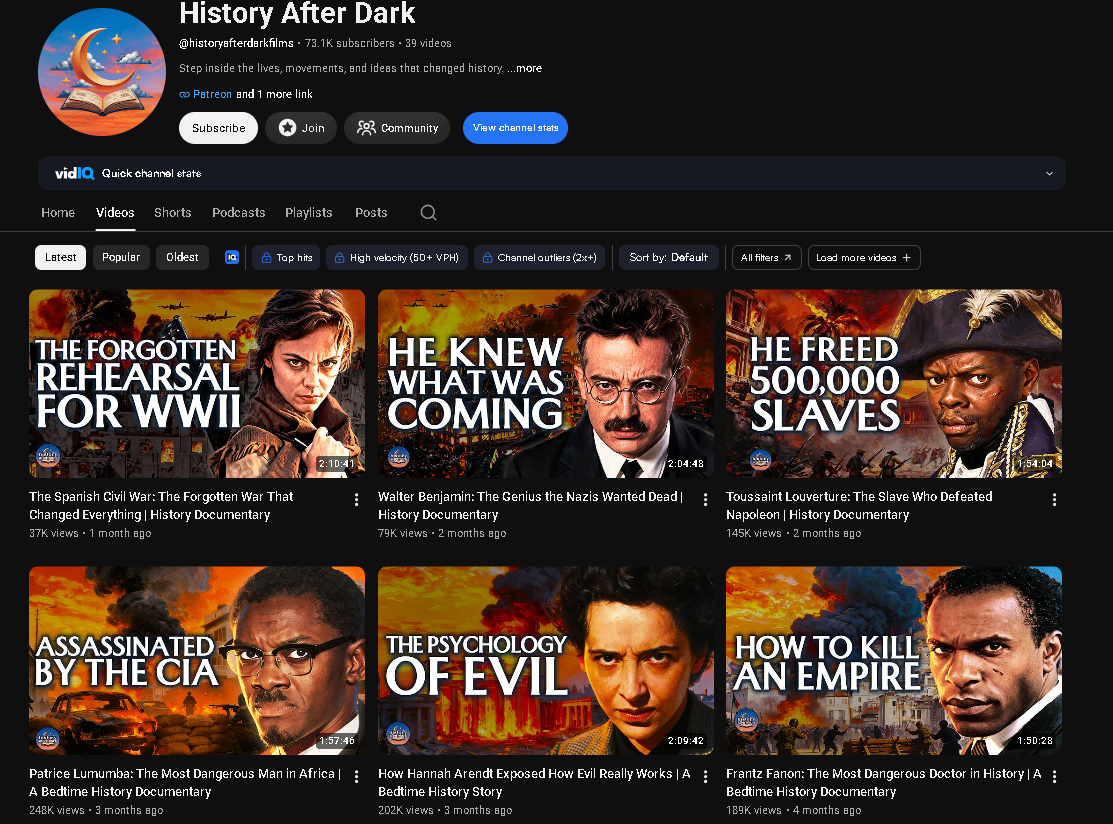The height and width of the screenshot is (824, 1113).
Task: Click the Spanish Civil War video title
Action: pos(161,505)
